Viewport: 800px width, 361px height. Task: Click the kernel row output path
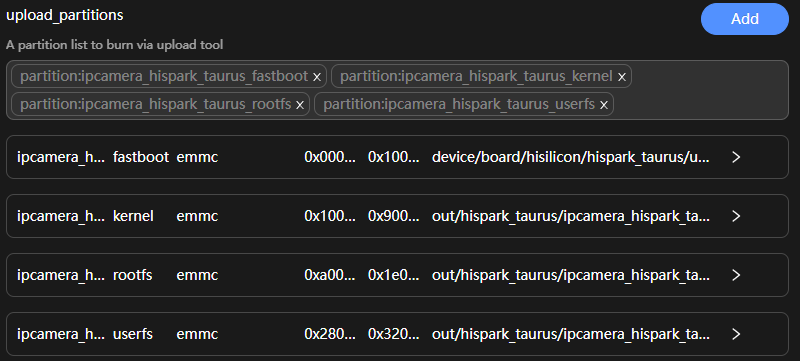coord(571,216)
